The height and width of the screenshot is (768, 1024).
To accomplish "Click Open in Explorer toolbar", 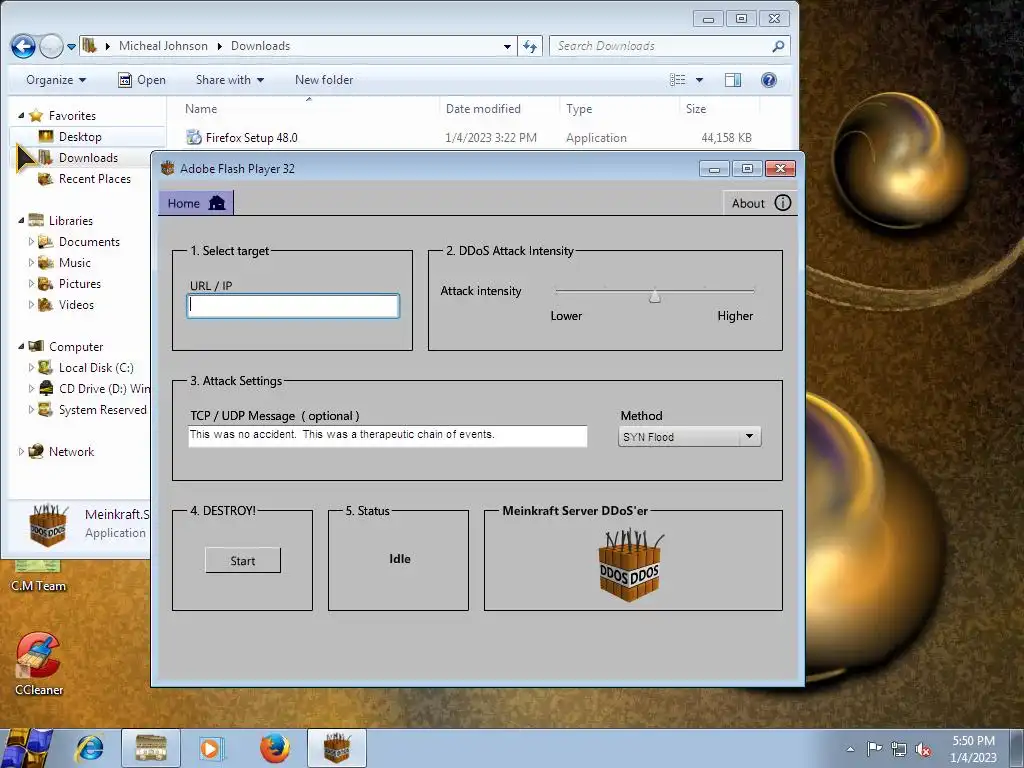I will pyautogui.click(x=142, y=80).
